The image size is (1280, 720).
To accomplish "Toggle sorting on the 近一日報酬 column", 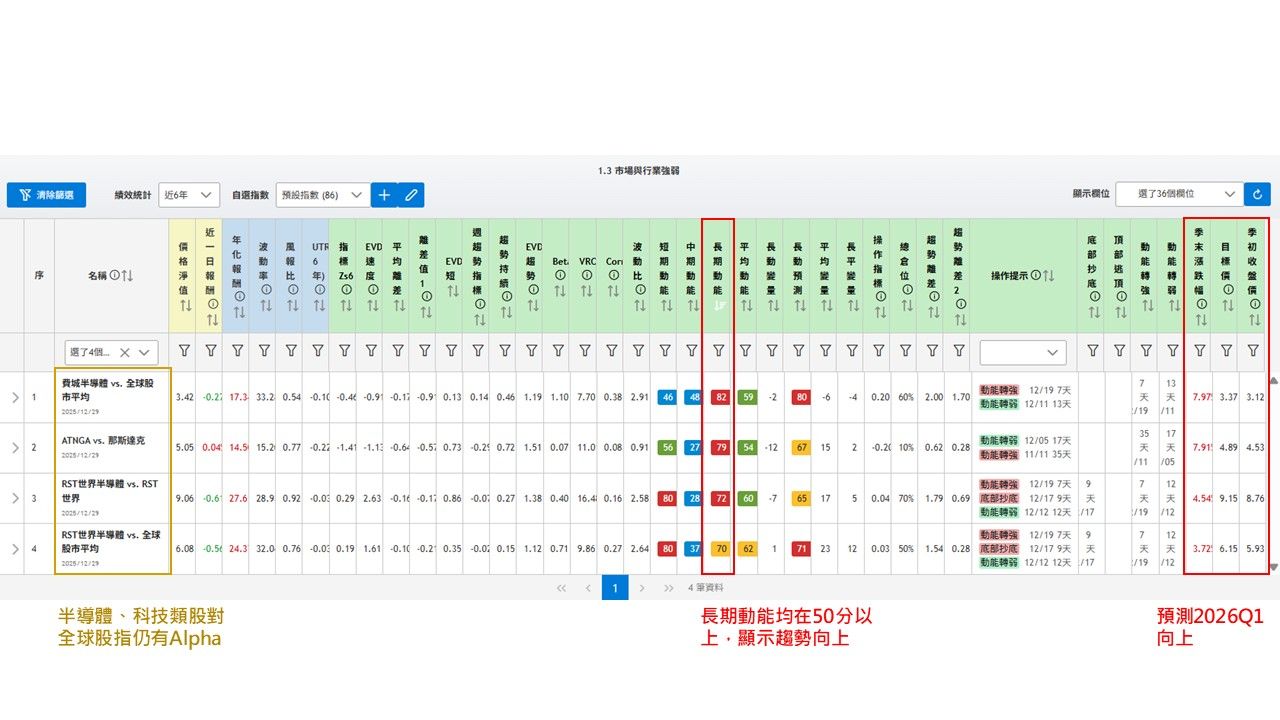I will tap(212, 319).
